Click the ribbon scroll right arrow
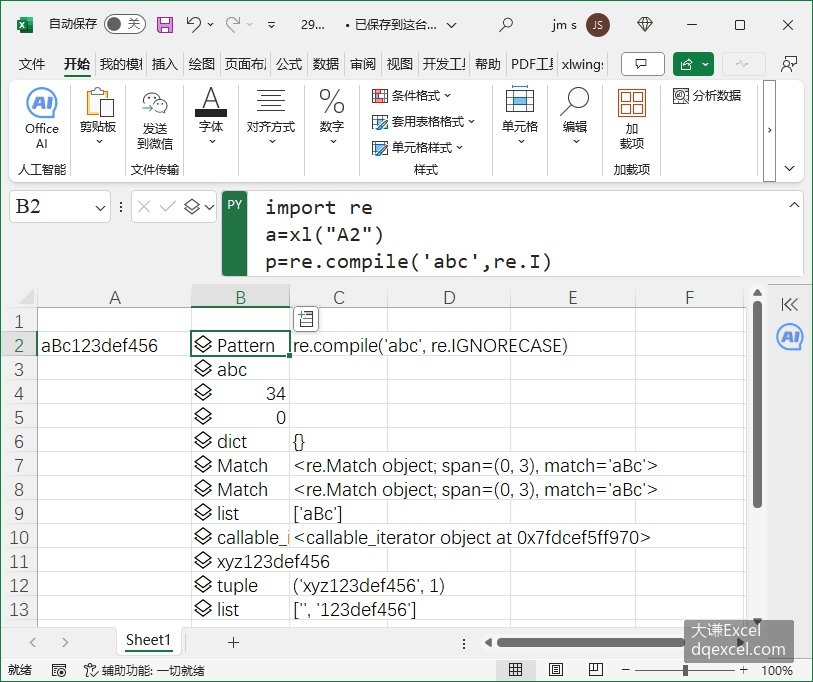This screenshot has height=682, width=813. click(769, 130)
